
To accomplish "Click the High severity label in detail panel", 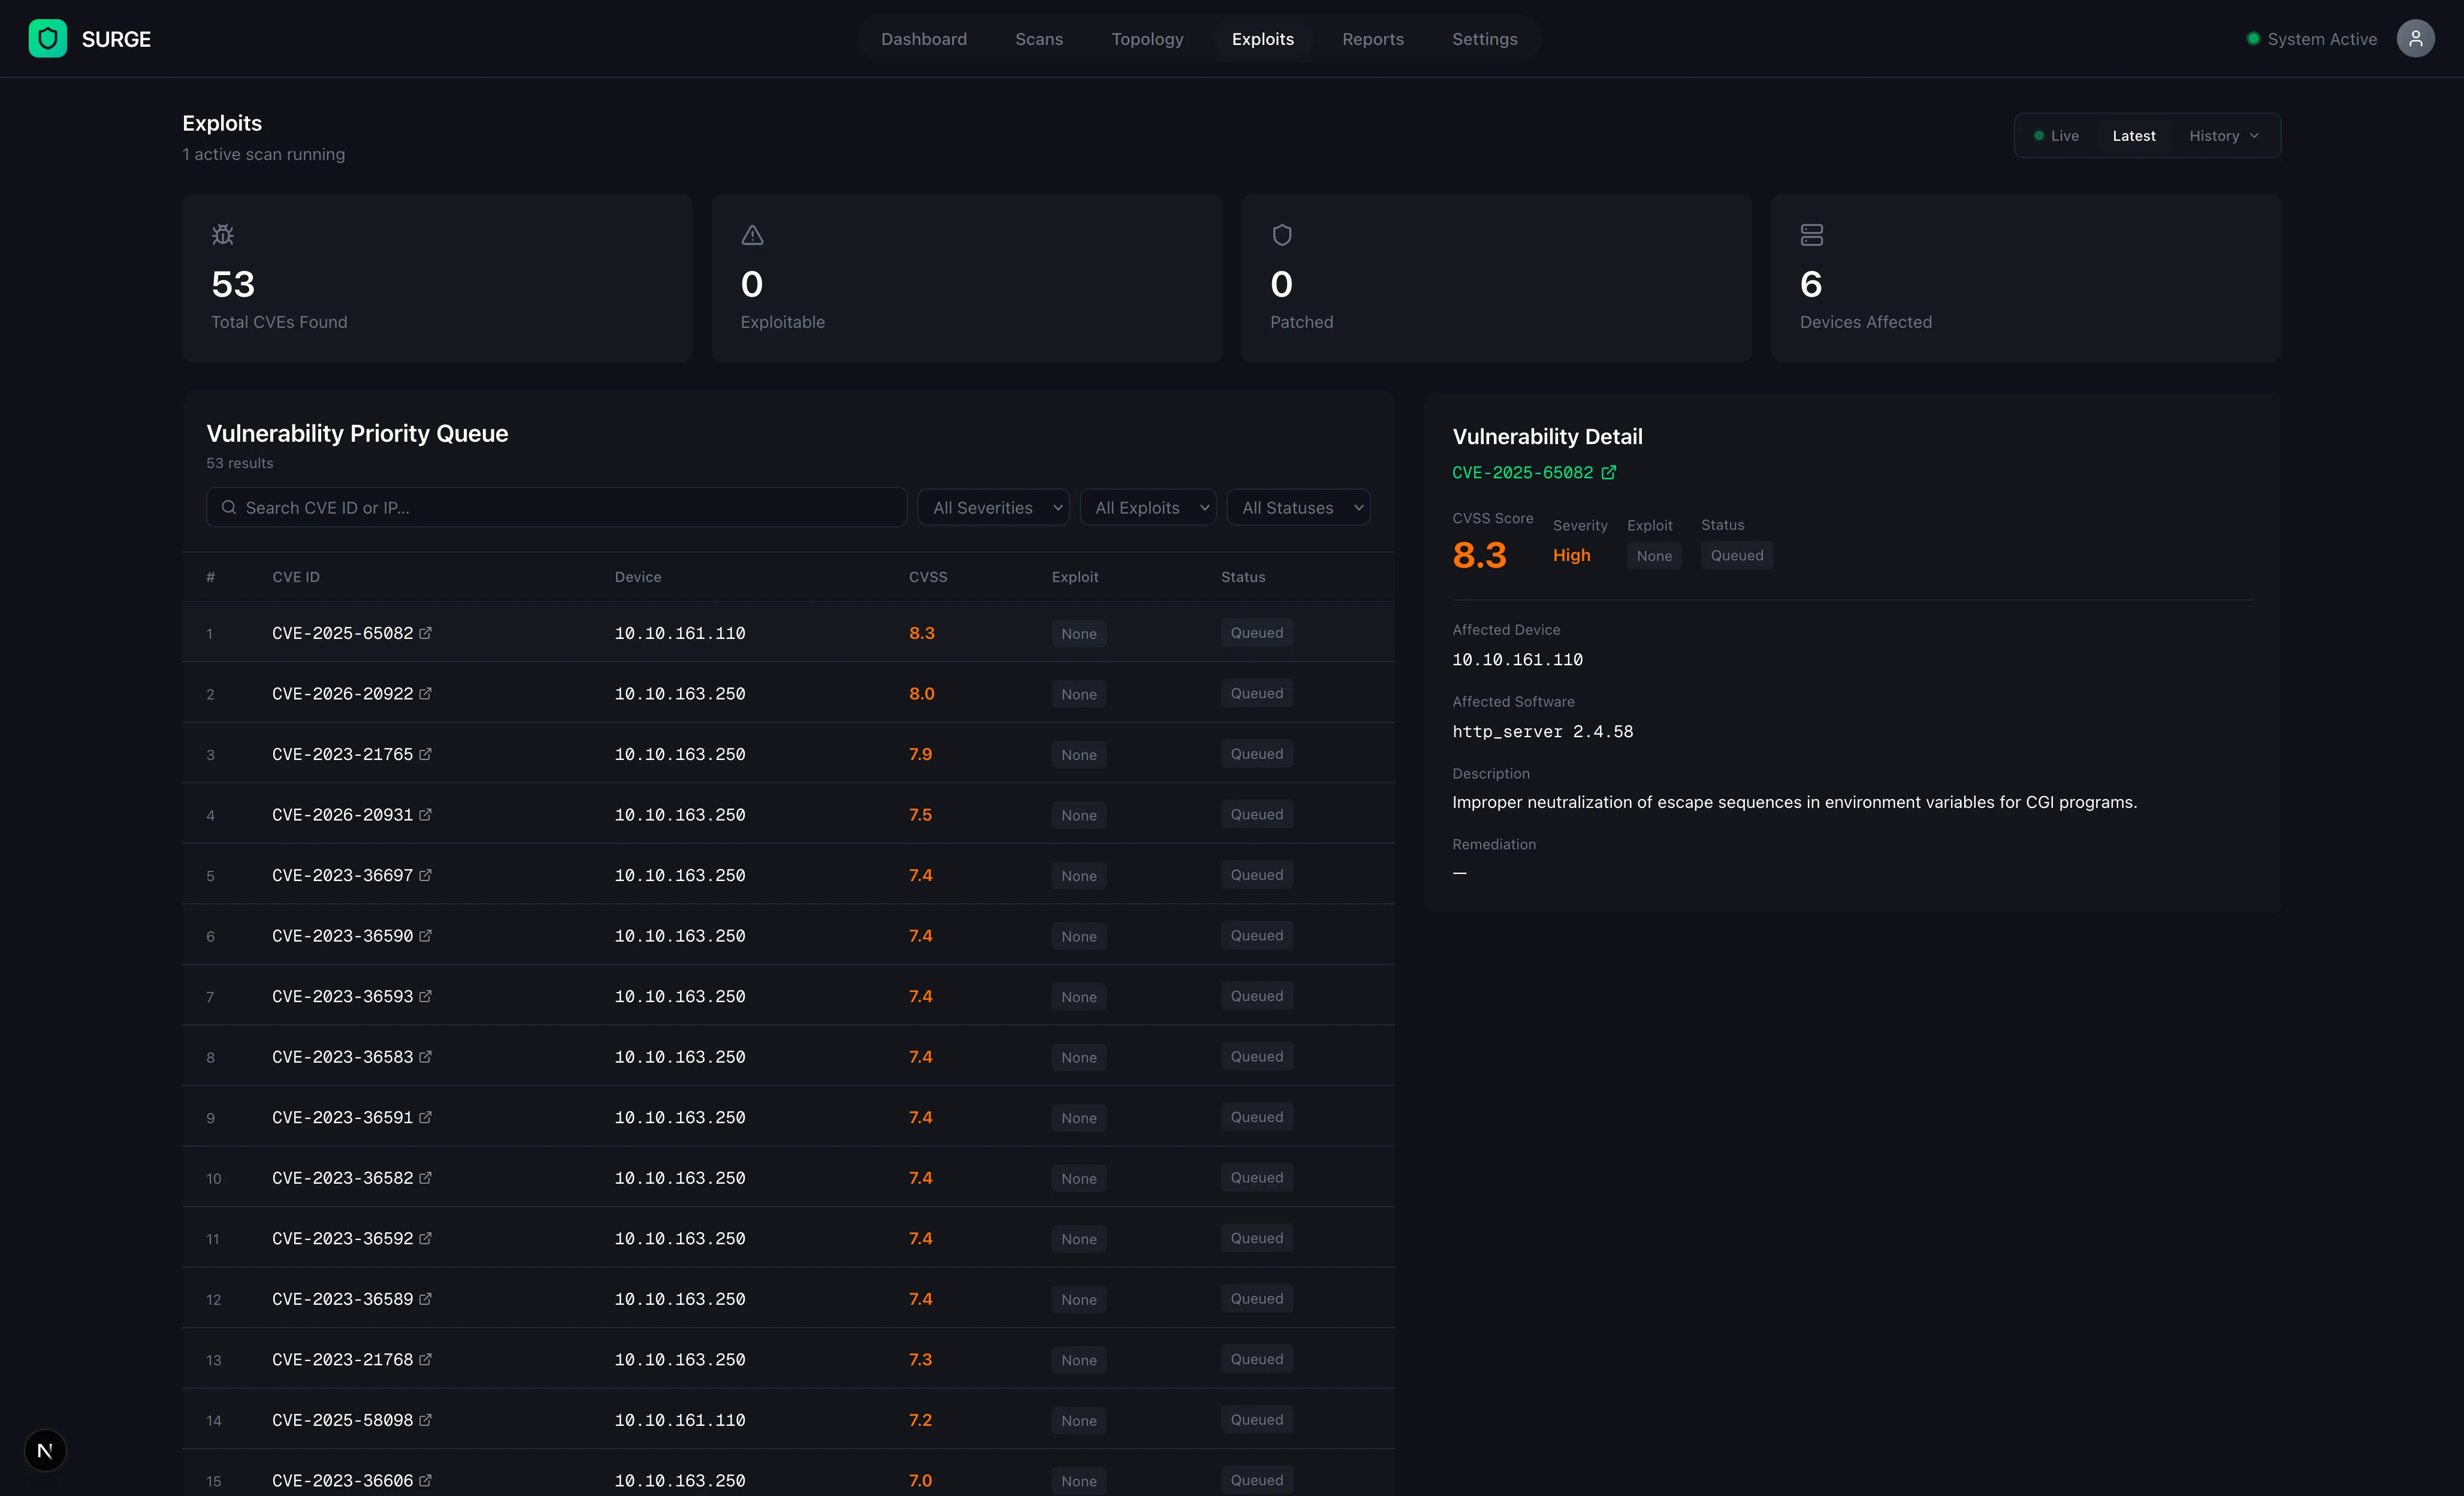I will coord(1571,555).
